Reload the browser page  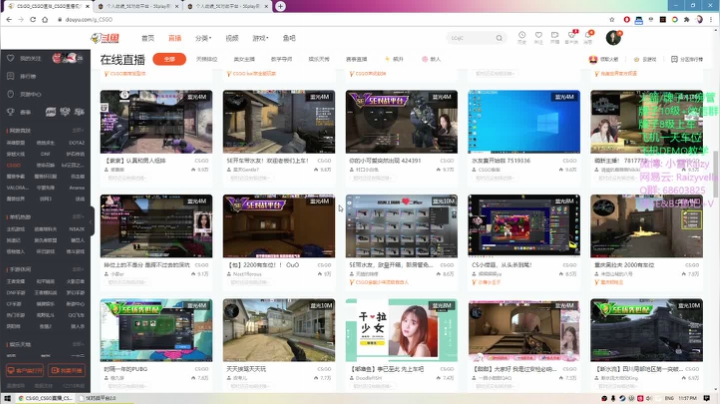tap(33, 20)
